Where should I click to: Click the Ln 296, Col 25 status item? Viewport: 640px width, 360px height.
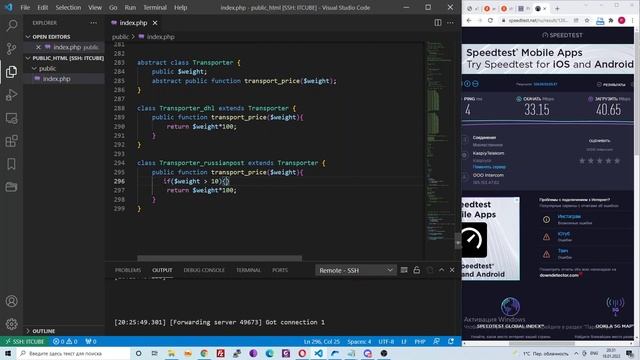pos(322,341)
